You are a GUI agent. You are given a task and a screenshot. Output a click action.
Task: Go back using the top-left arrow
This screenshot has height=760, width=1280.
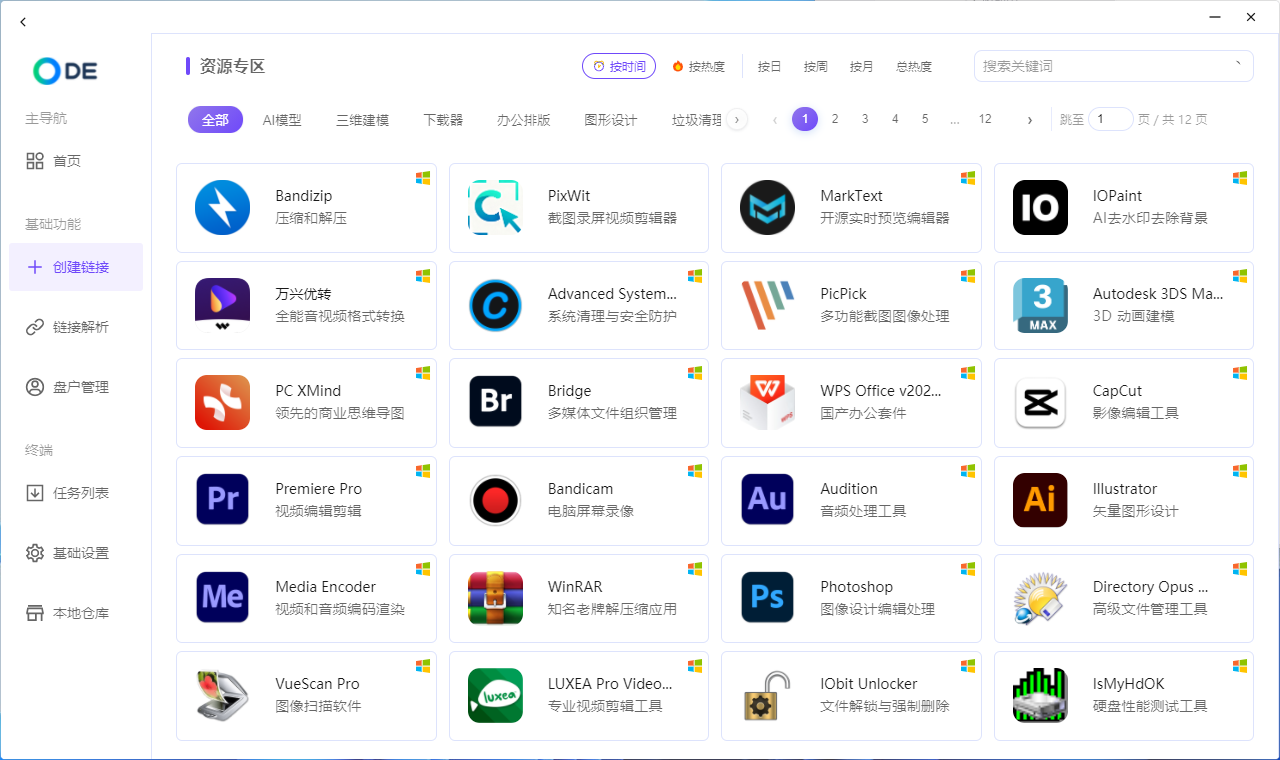pyautogui.click(x=23, y=21)
